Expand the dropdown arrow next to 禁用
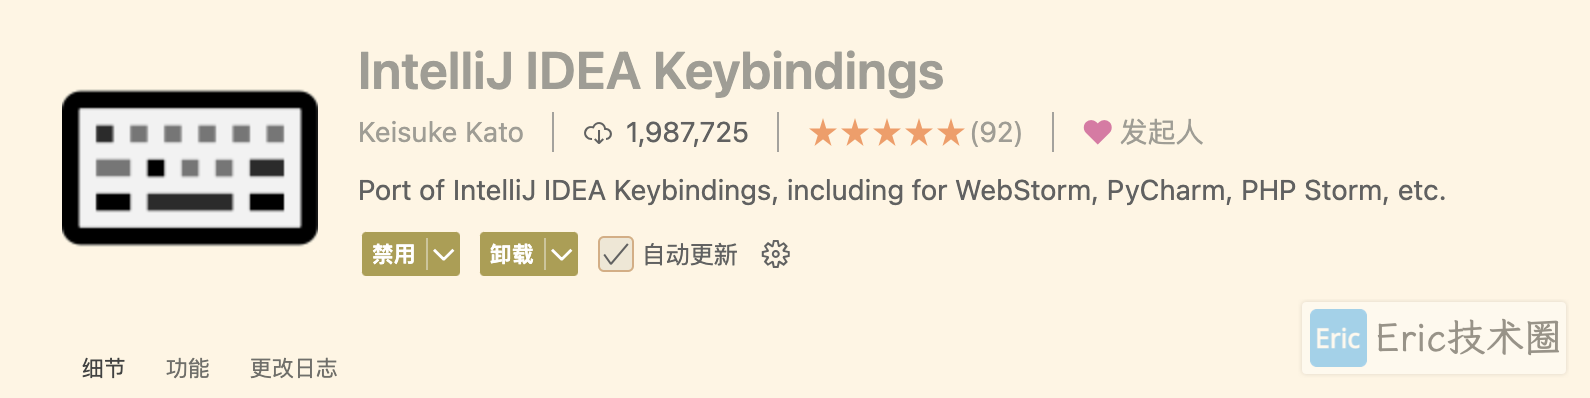Screen dimensions: 1590x398 [x=443, y=255]
